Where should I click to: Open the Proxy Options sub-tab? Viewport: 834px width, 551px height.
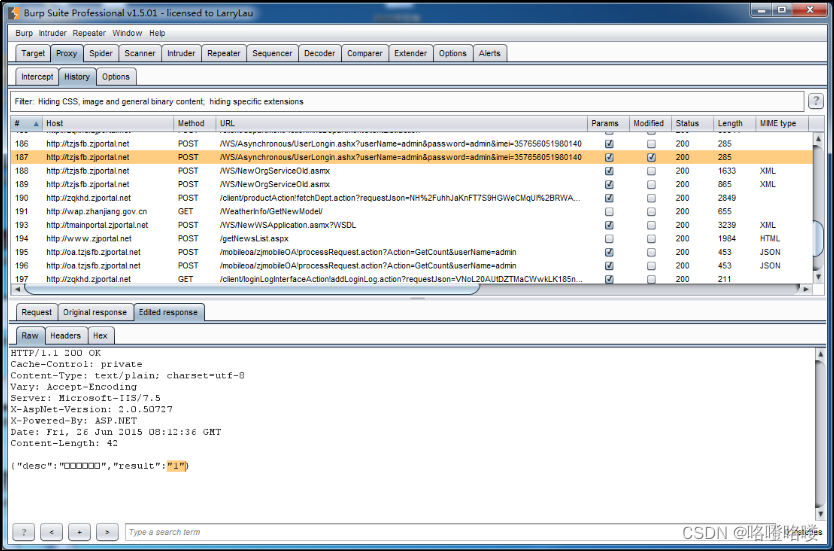pyautogui.click(x=116, y=77)
